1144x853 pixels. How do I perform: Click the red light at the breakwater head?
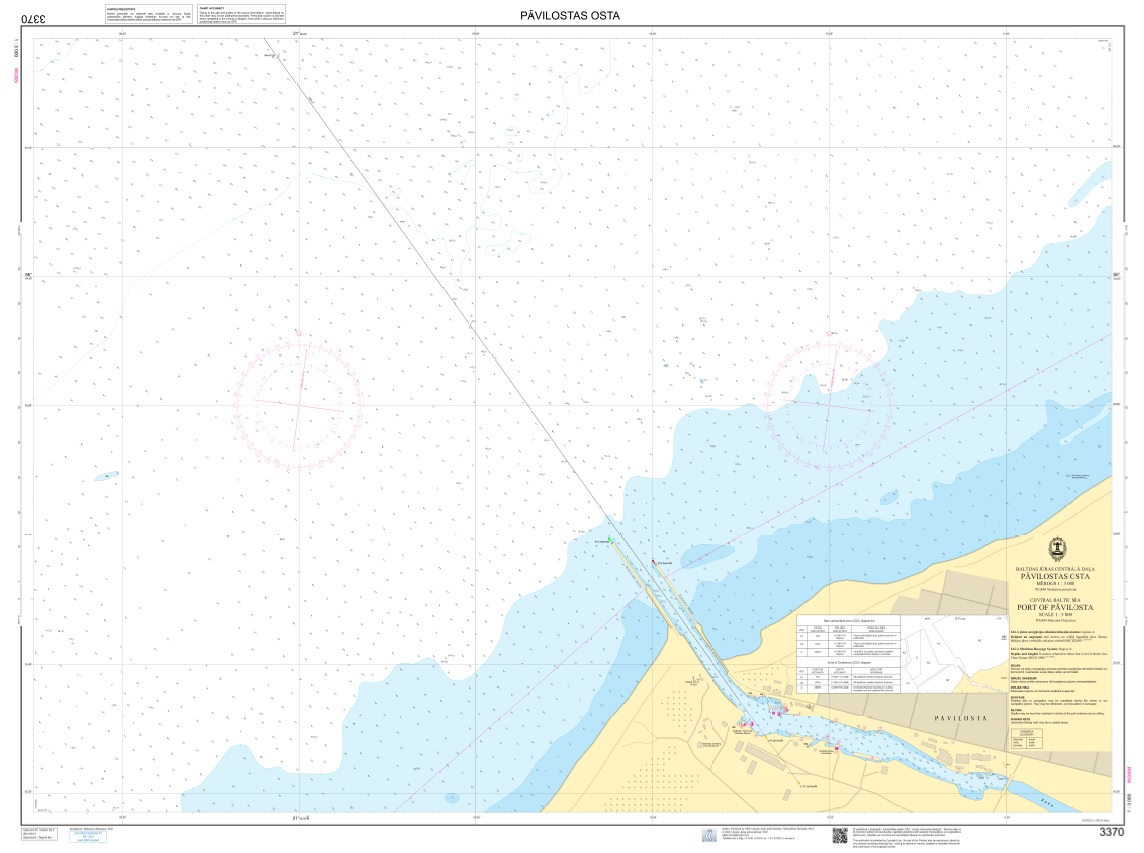tap(653, 562)
